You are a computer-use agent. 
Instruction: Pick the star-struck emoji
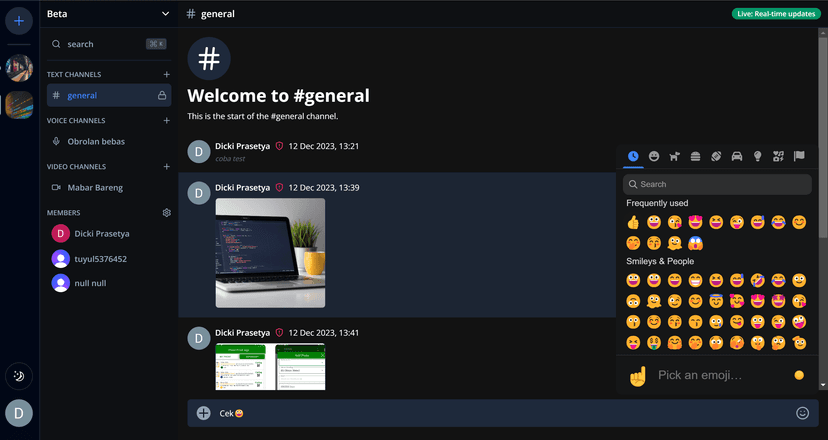click(778, 301)
